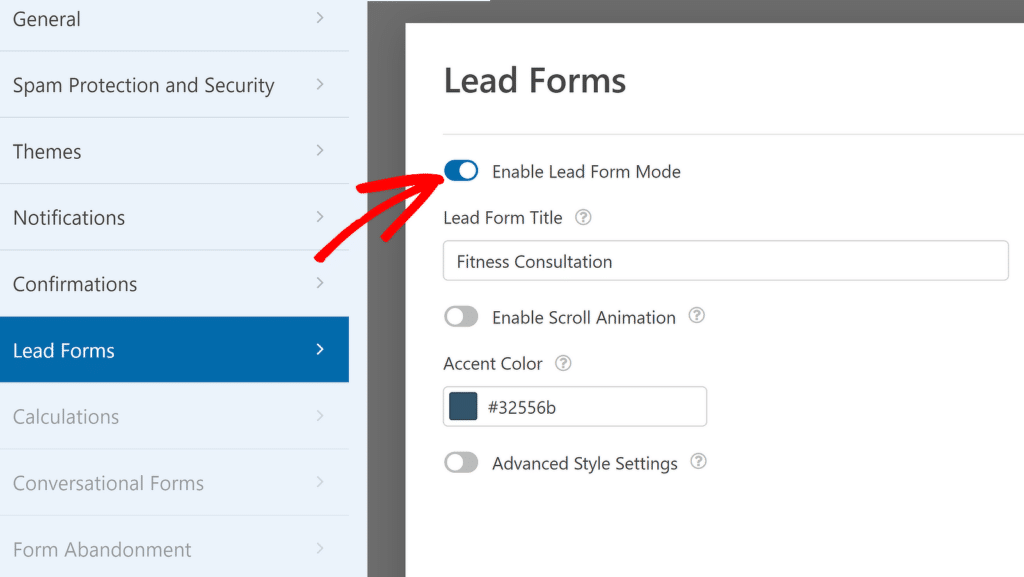Expand the Calculations chevron
This screenshot has width=1024, height=577.
click(x=319, y=416)
